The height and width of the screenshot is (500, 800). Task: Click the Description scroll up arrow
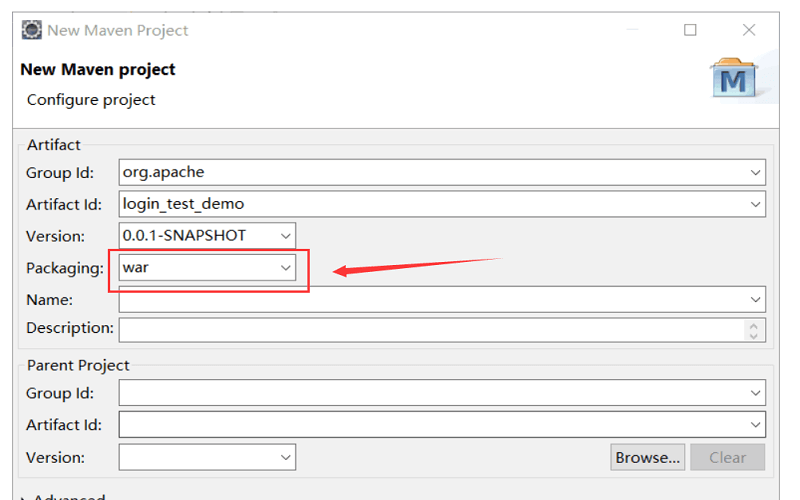tap(754, 326)
